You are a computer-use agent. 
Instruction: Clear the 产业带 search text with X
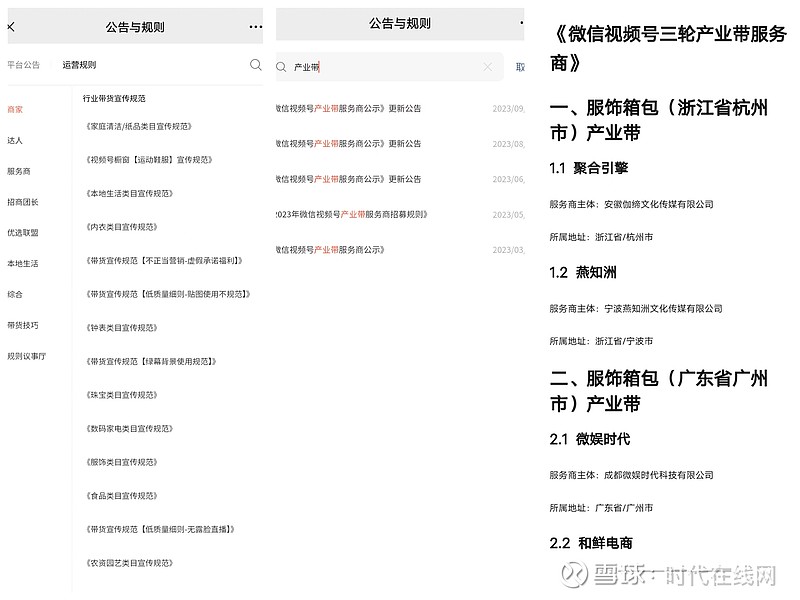(487, 67)
